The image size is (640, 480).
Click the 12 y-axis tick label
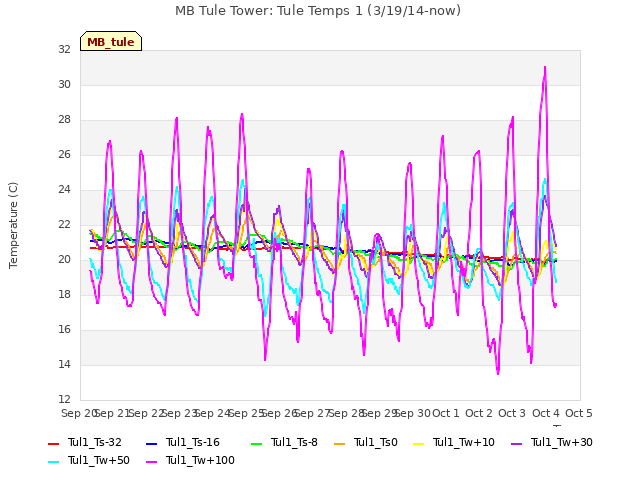(64, 399)
